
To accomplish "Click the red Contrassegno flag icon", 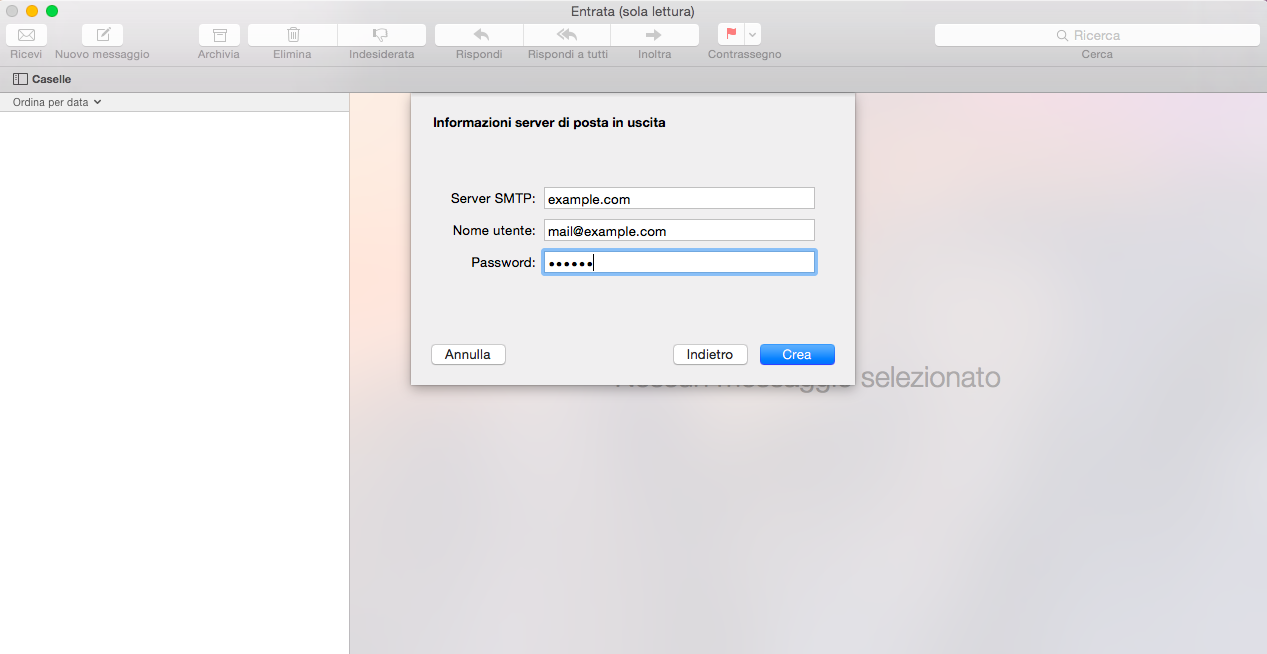I will click(x=731, y=35).
